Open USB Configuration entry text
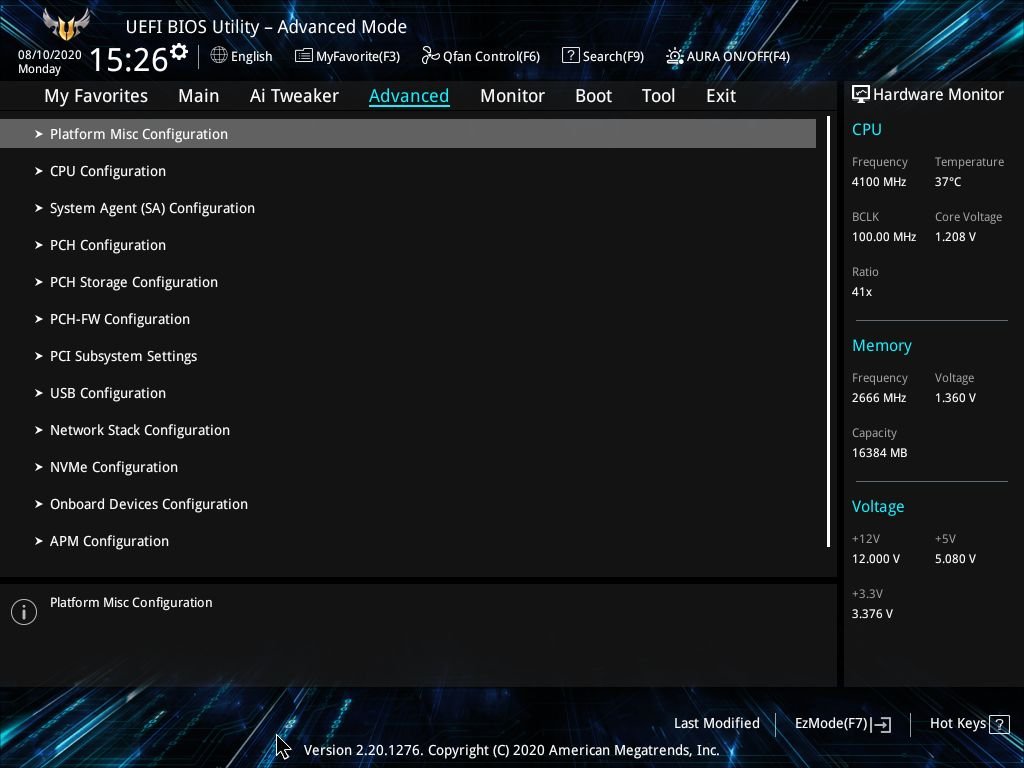The image size is (1024, 768). (x=108, y=393)
